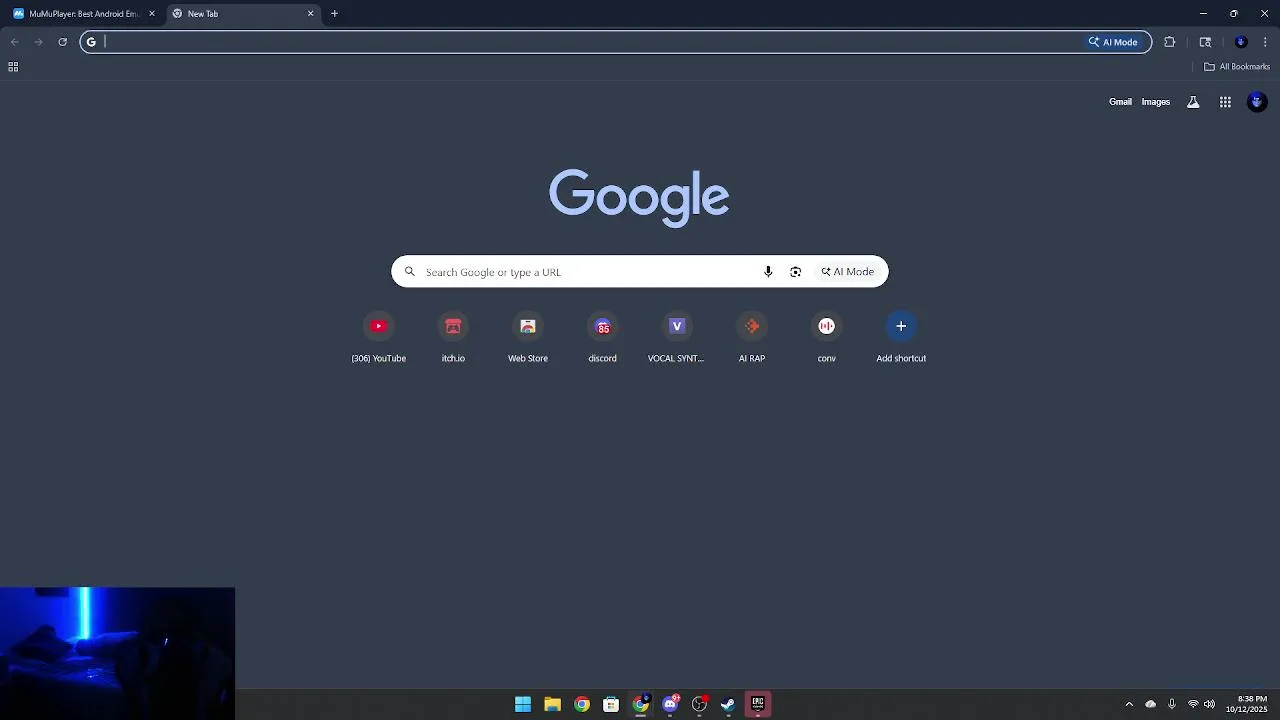Open the discord shortcut
Screen dimensions: 1280x720
[x=602, y=338]
